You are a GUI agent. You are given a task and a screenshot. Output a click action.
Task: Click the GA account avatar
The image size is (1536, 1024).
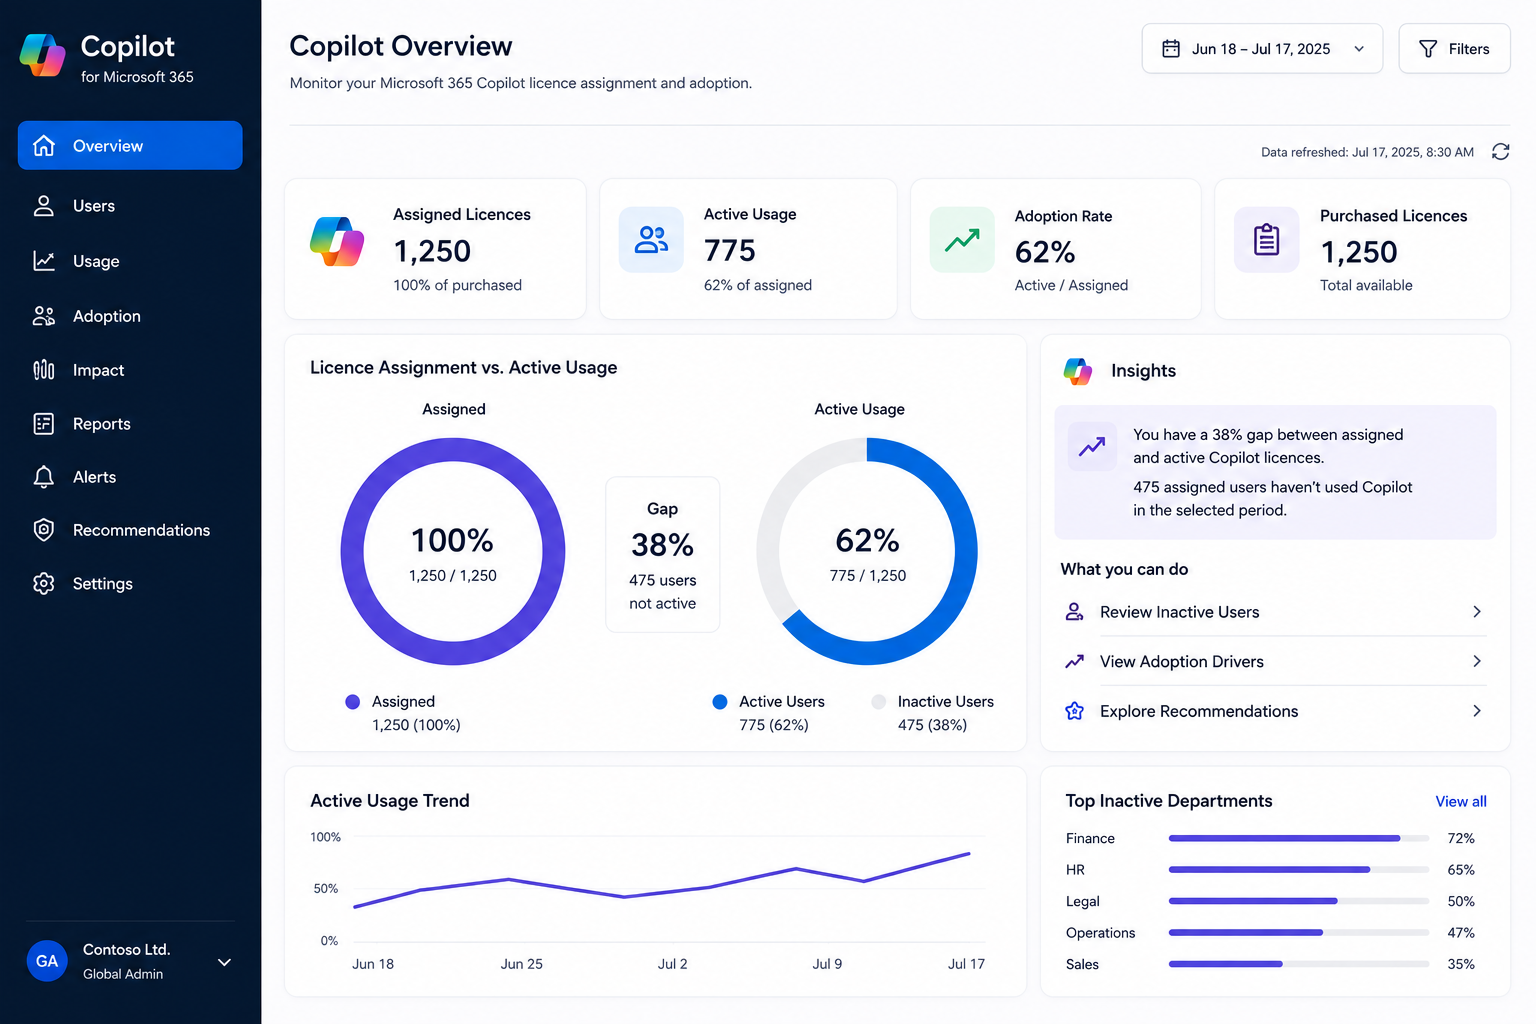pos(47,961)
